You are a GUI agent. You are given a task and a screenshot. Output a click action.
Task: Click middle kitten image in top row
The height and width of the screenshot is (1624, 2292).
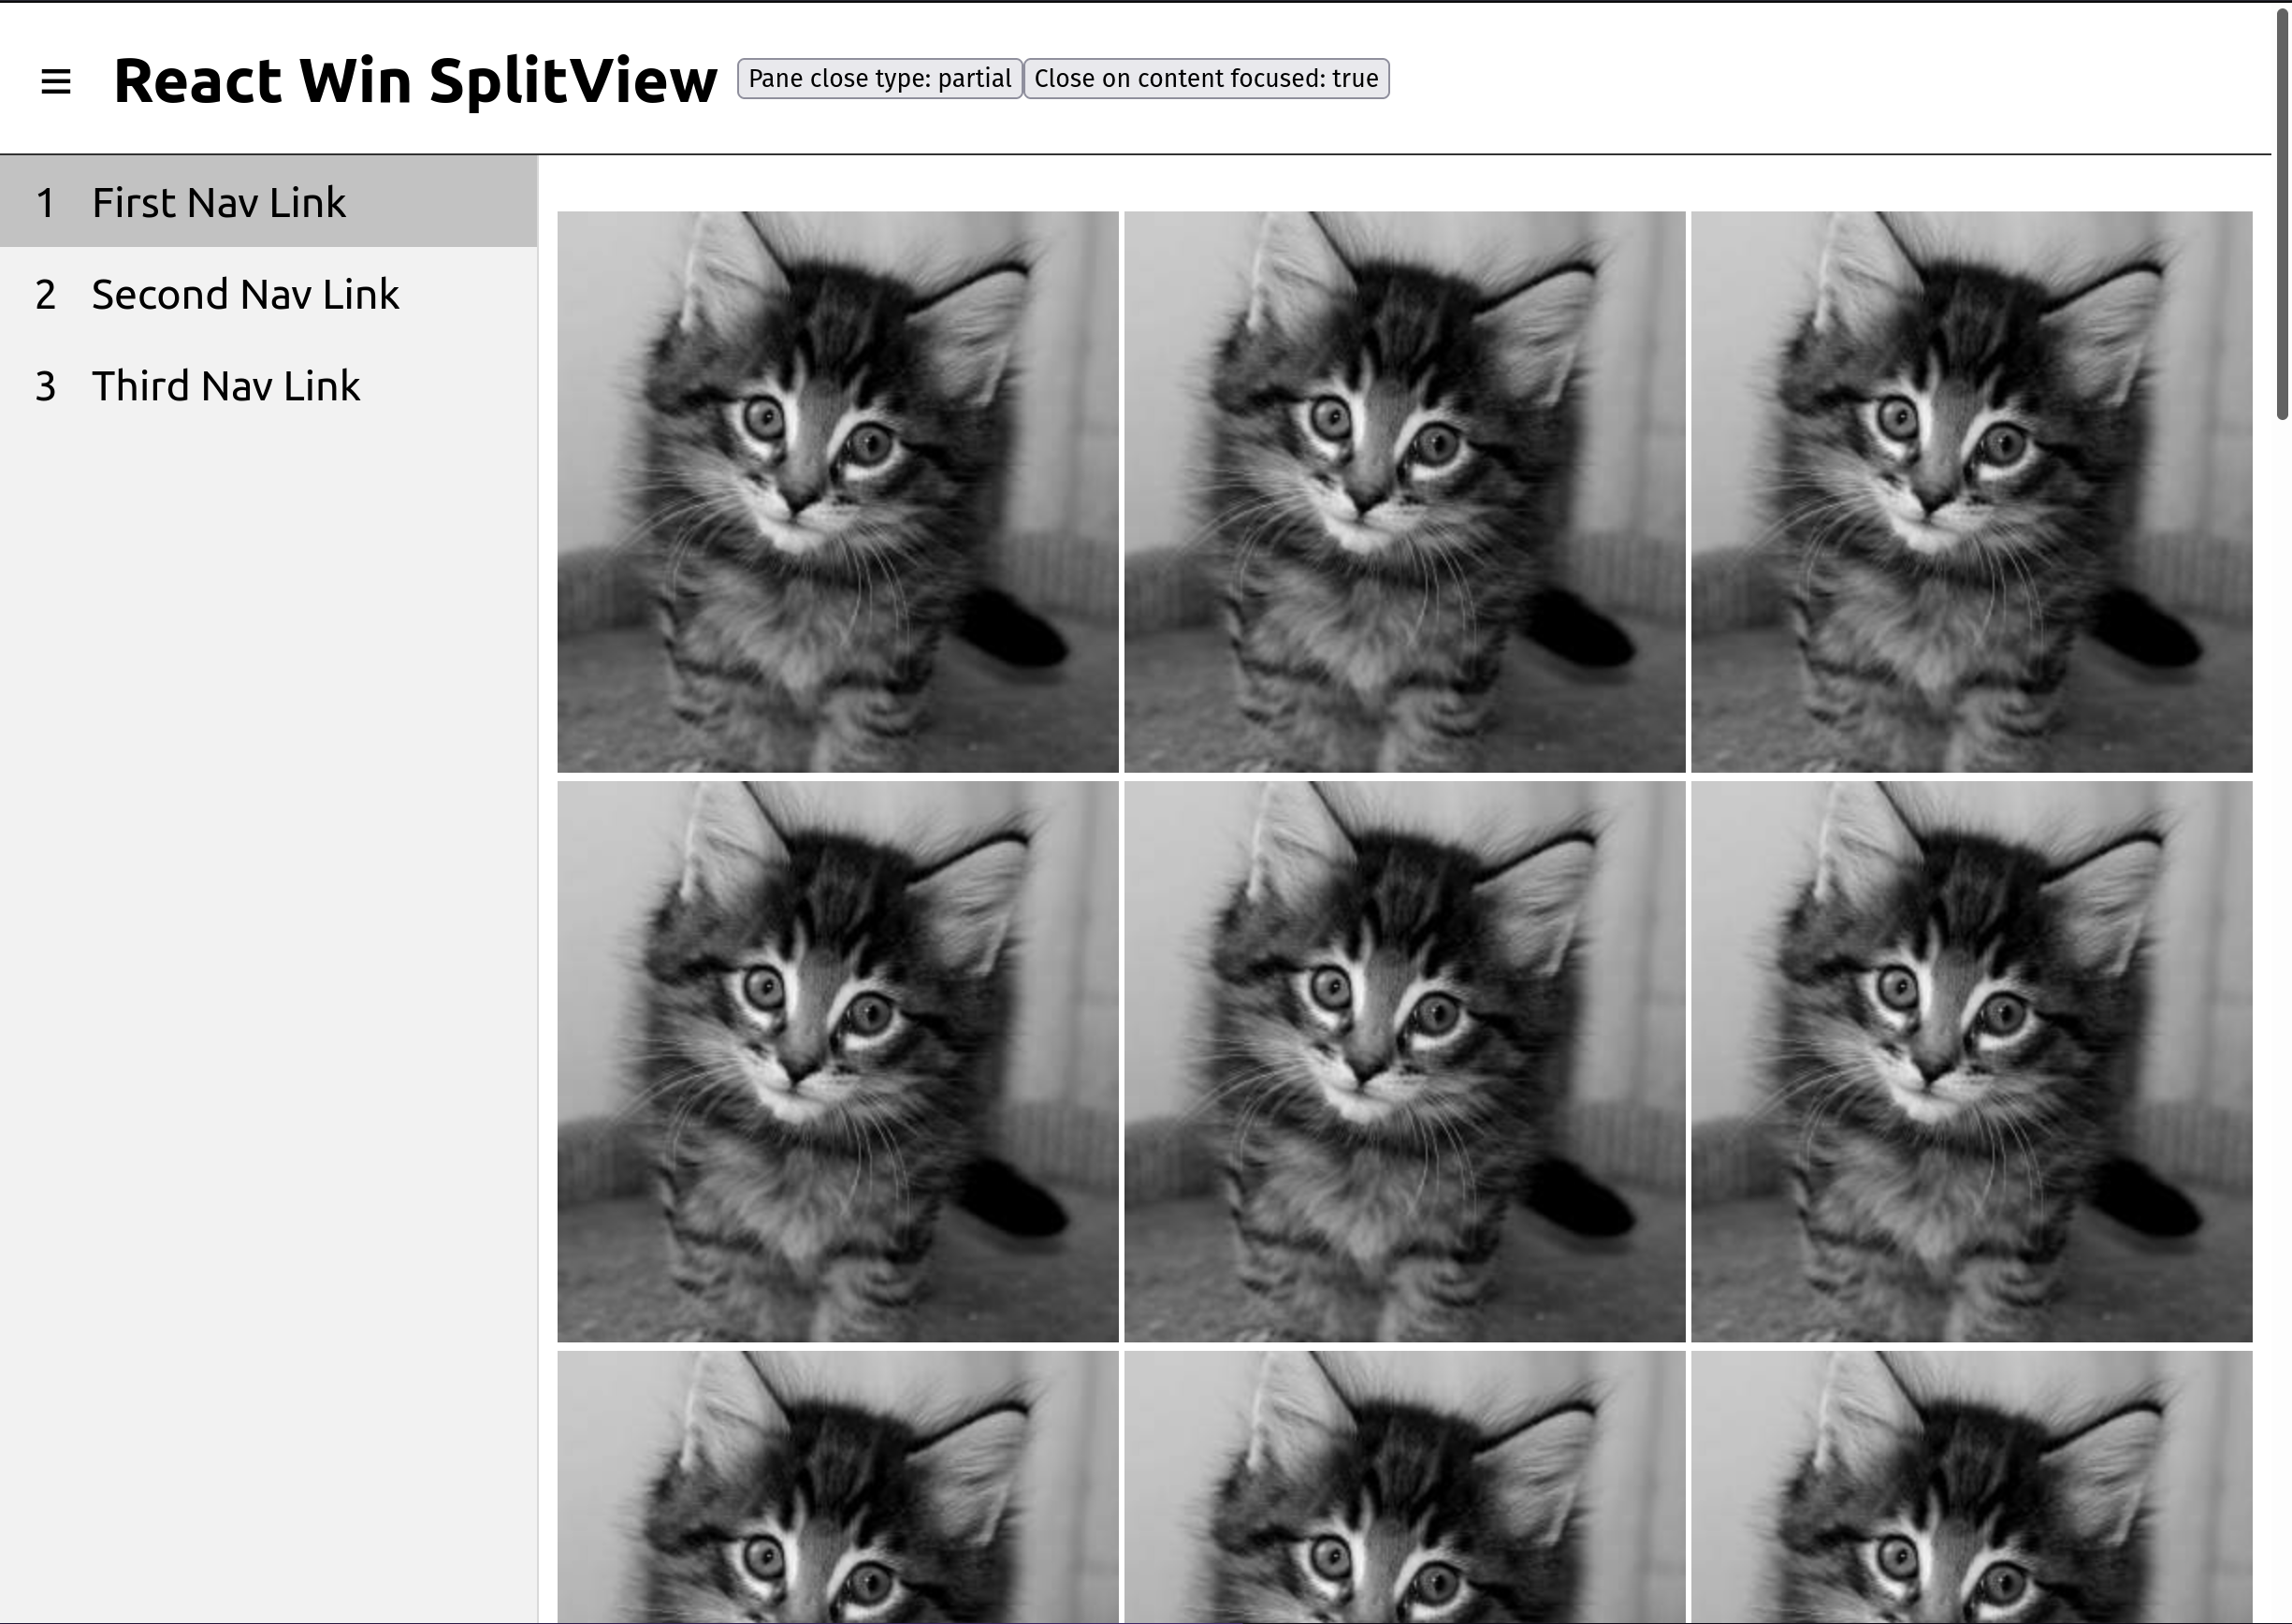[x=1404, y=491]
